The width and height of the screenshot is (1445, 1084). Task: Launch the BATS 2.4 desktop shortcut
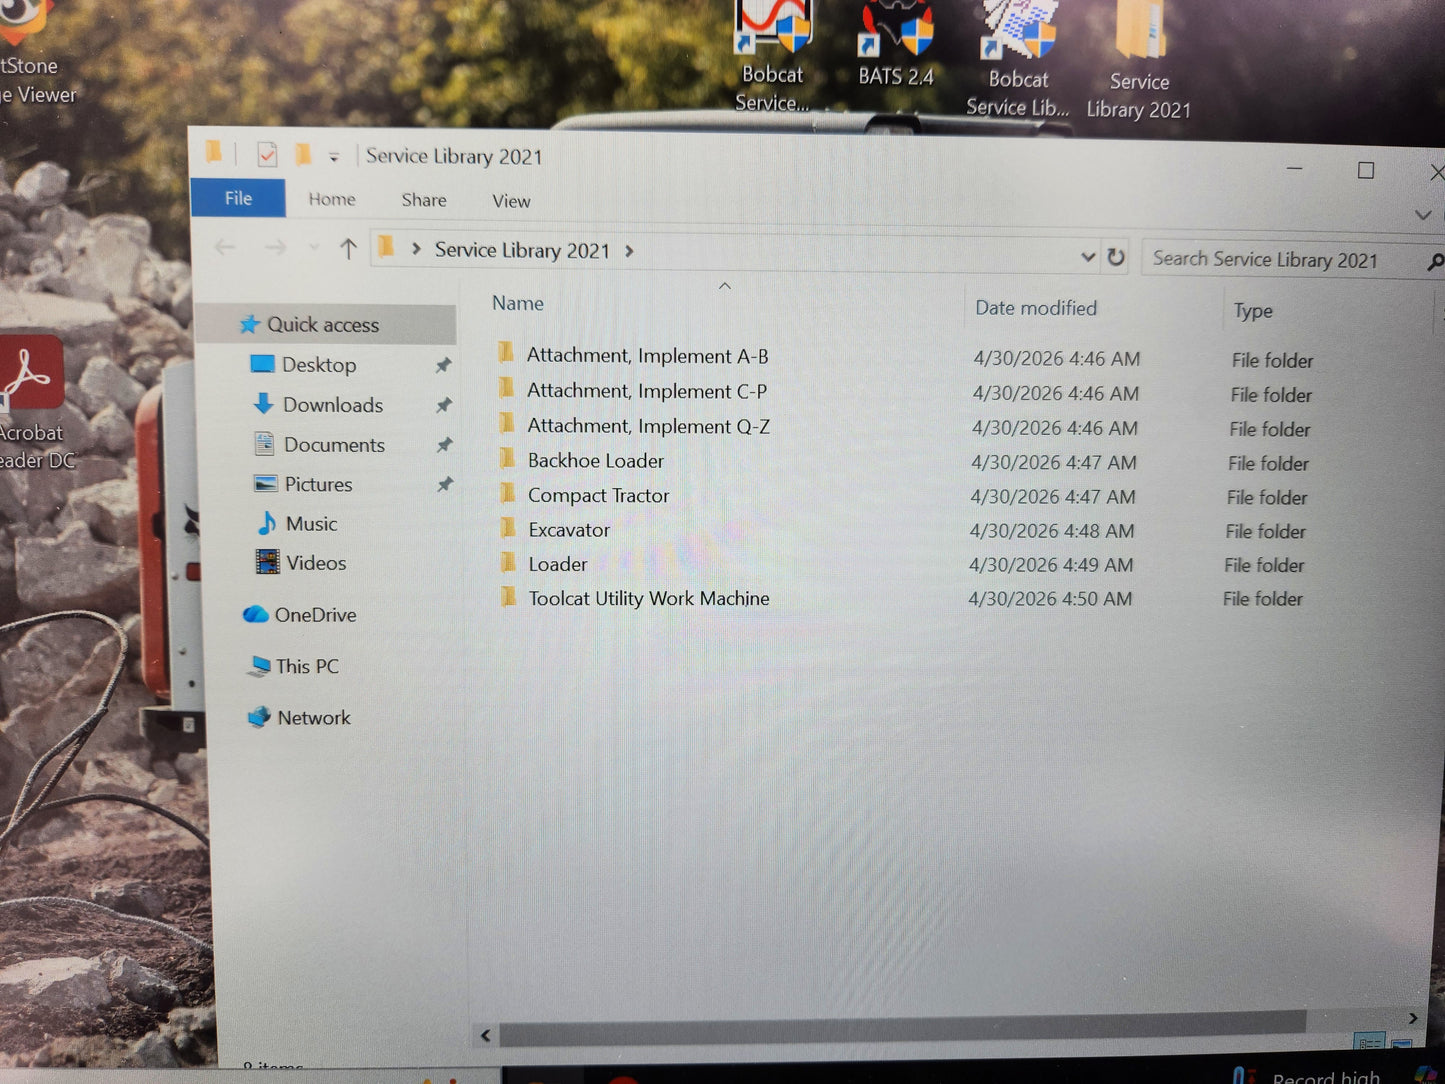point(895,45)
